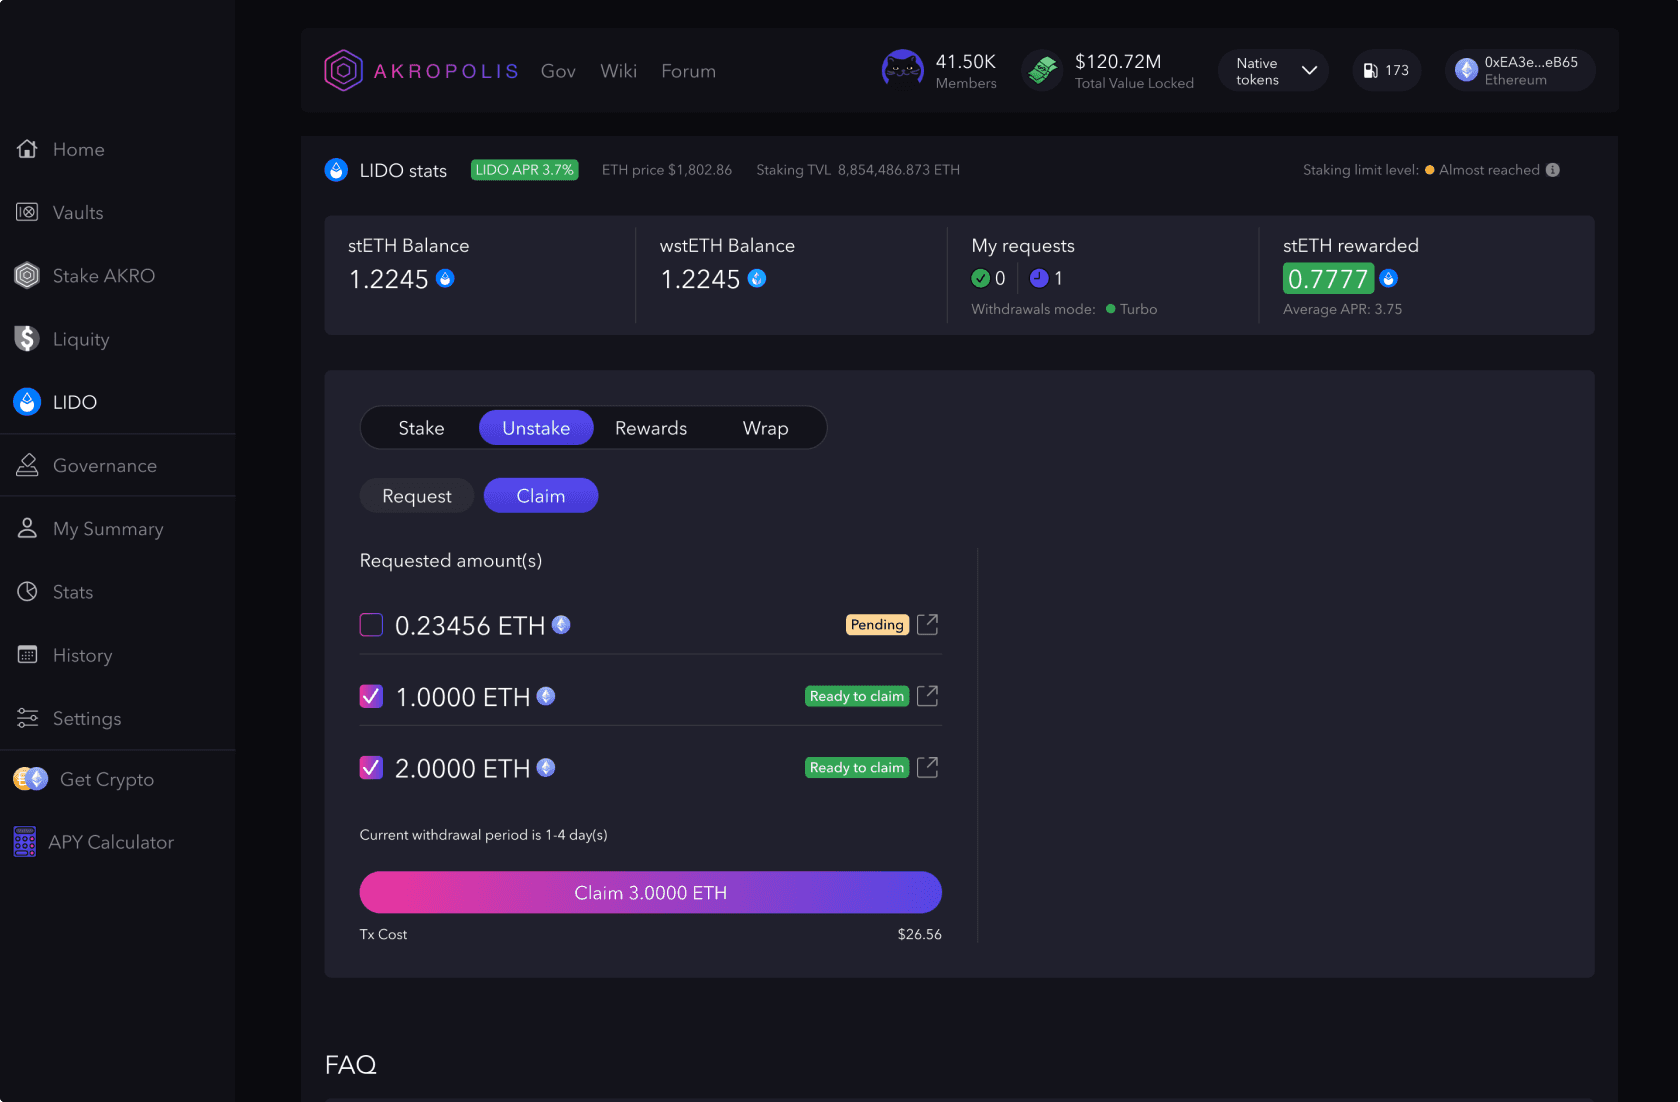Open Settings sliders icon

(27, 718)
